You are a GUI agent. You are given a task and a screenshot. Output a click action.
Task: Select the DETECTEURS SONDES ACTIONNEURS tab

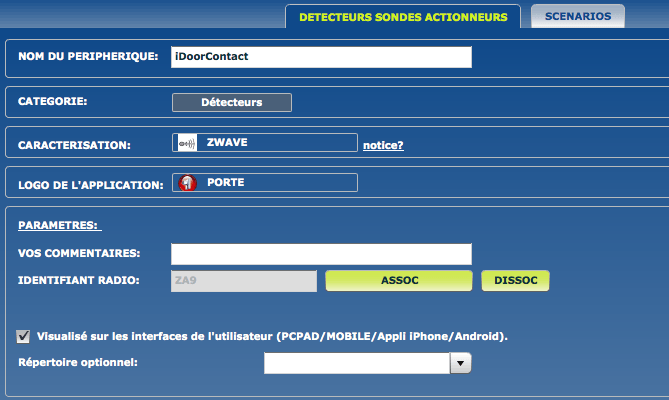[x=403, y=17]
